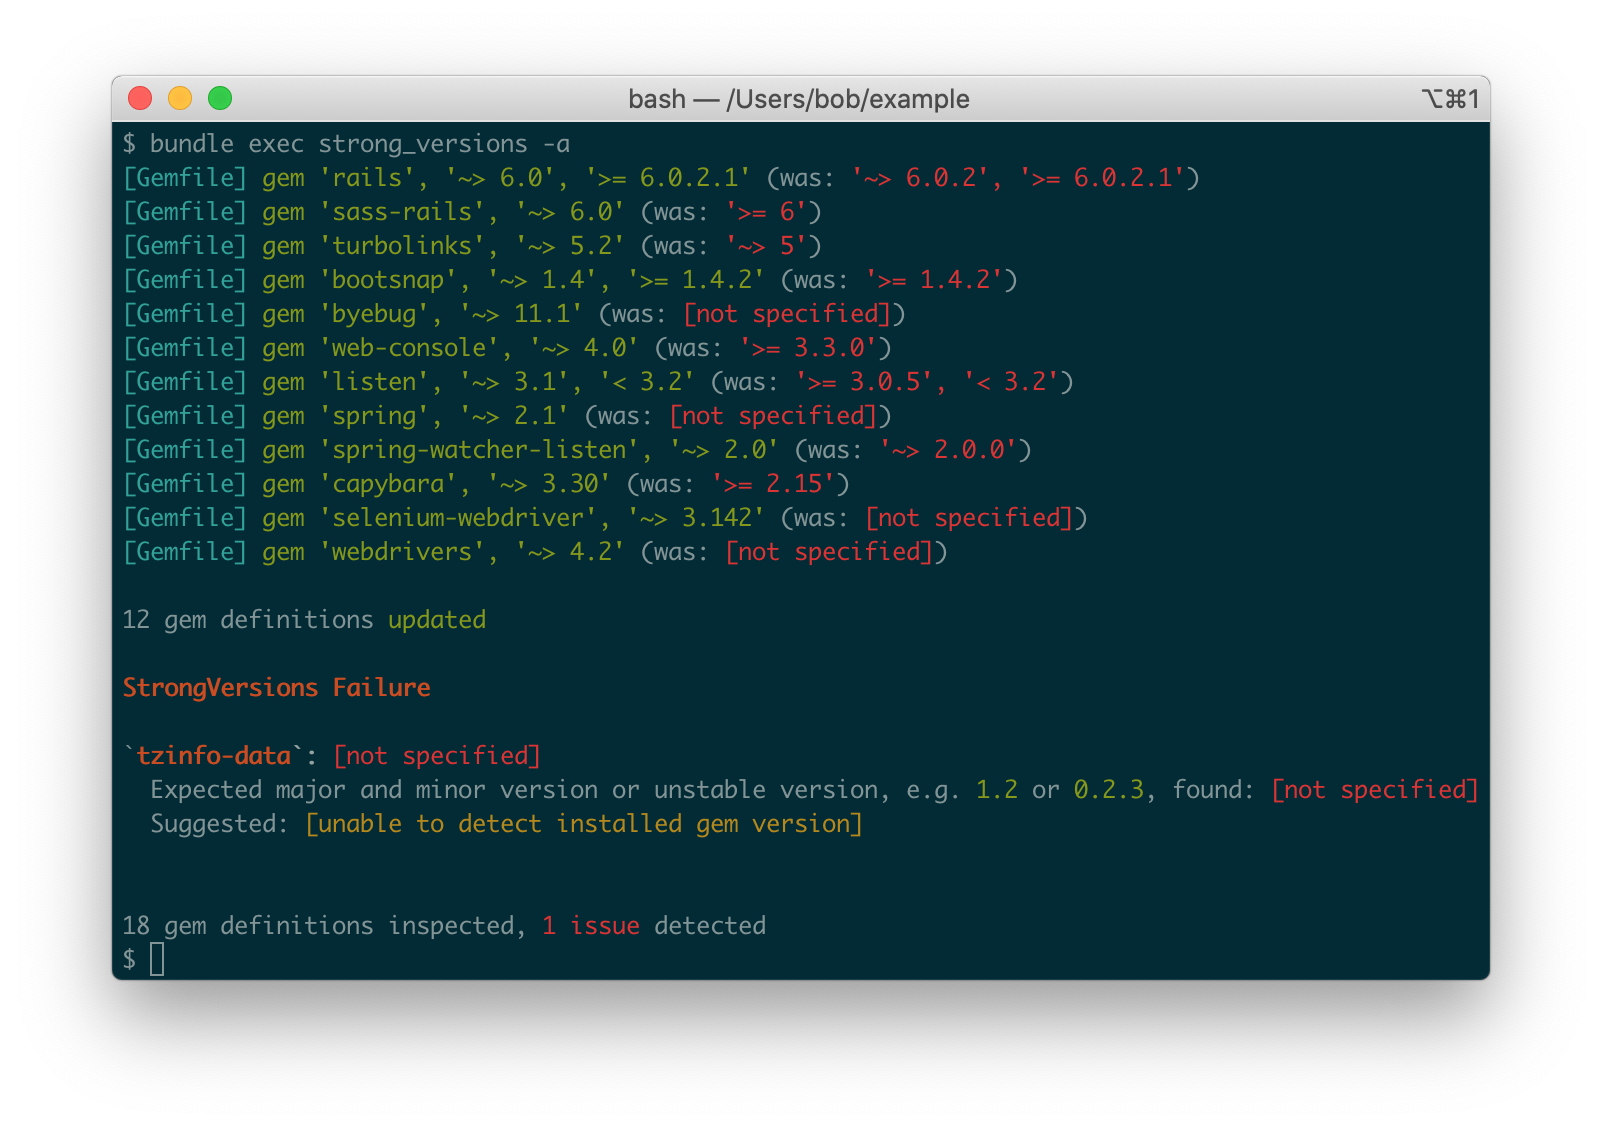The height and width of the screenshot is (1128, 1602).
Task: Click the red close window button
Action: point(140,98)
